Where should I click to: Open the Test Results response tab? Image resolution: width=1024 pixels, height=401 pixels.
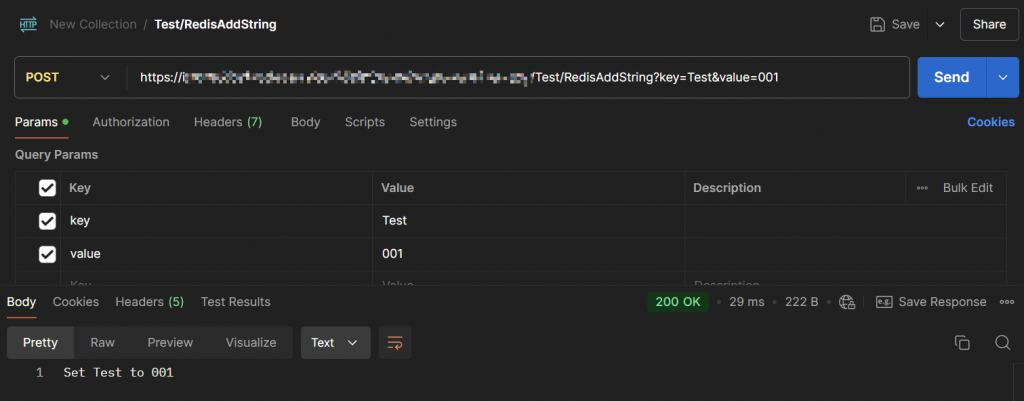pyautogui.click(x=235, y=302)
